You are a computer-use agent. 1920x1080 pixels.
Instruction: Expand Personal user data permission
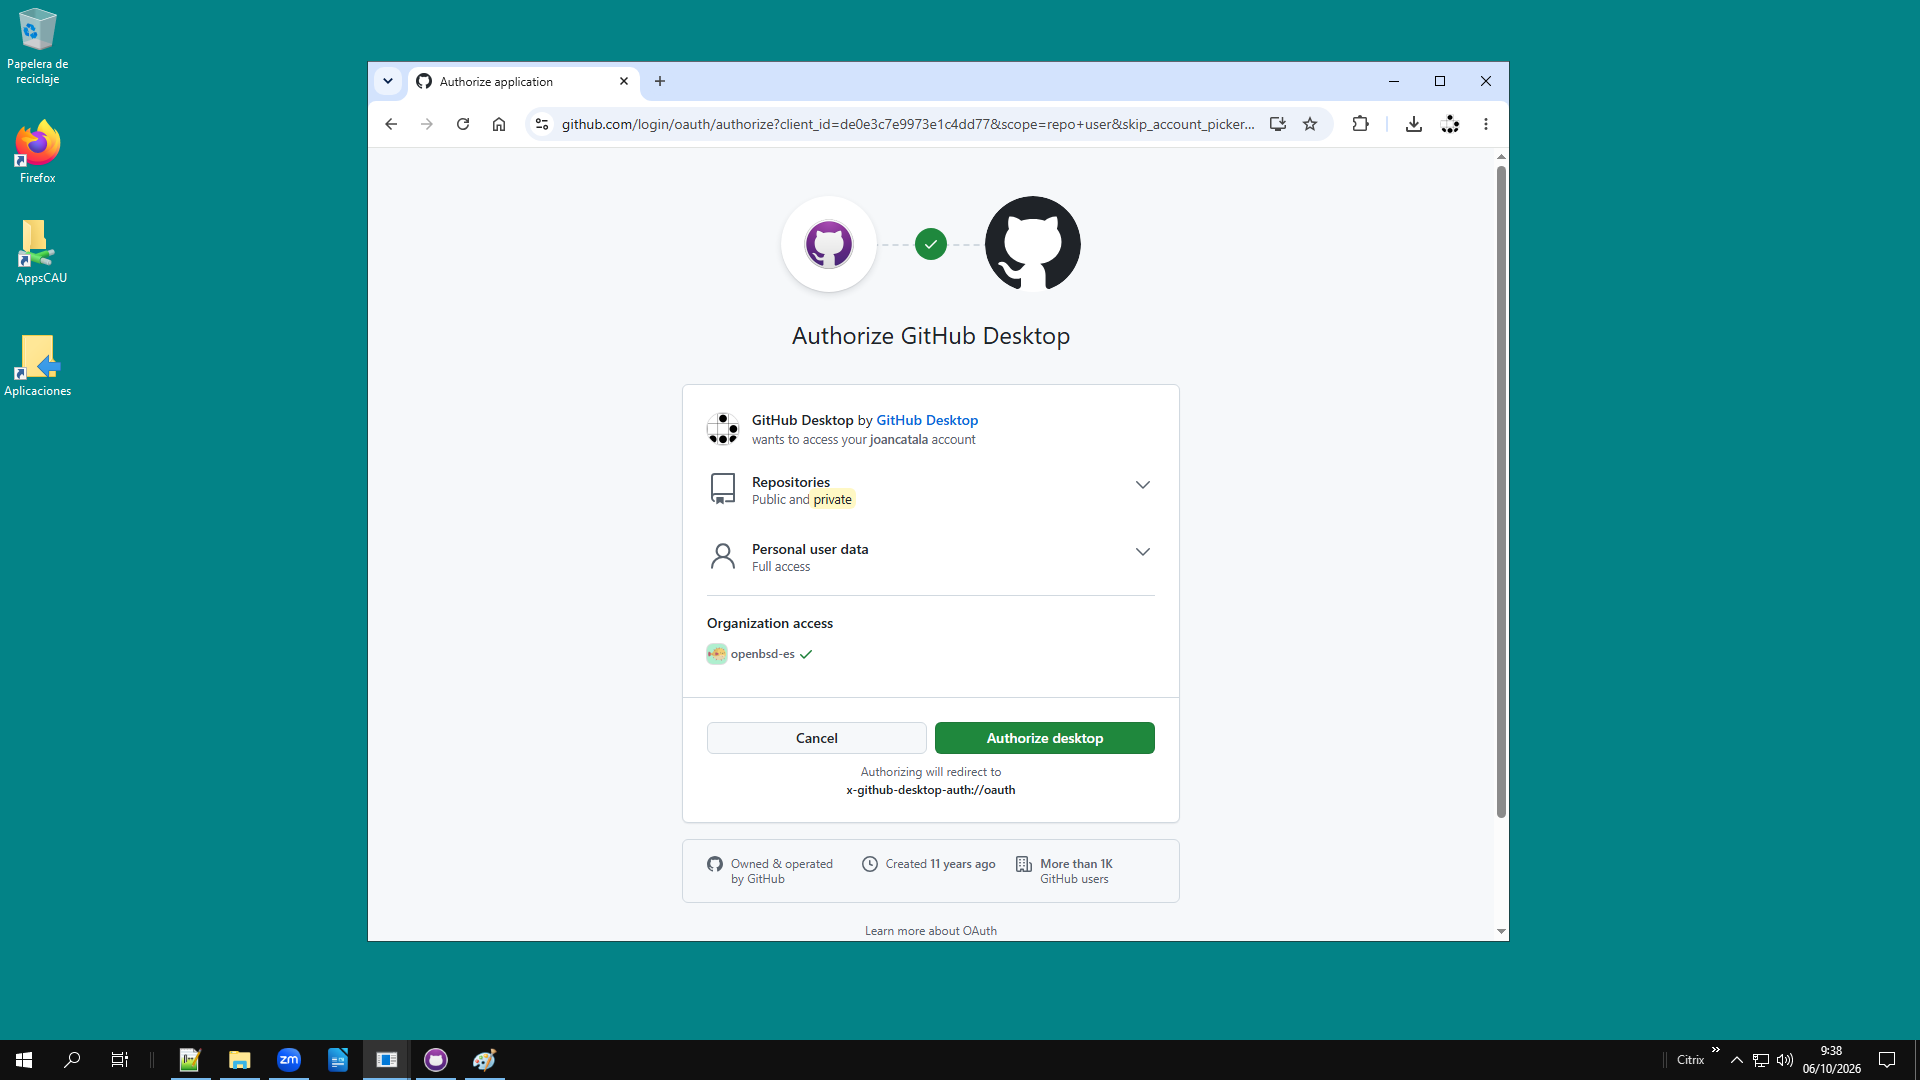pyautogui.click(x=1143, y=552)
